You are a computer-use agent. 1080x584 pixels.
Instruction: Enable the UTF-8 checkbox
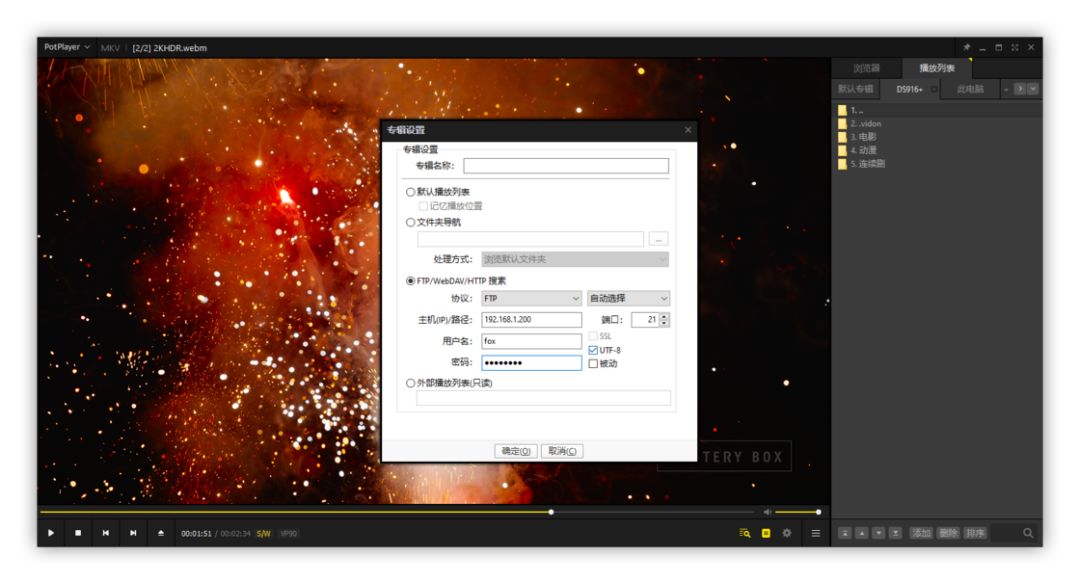[x=593, y=351]
